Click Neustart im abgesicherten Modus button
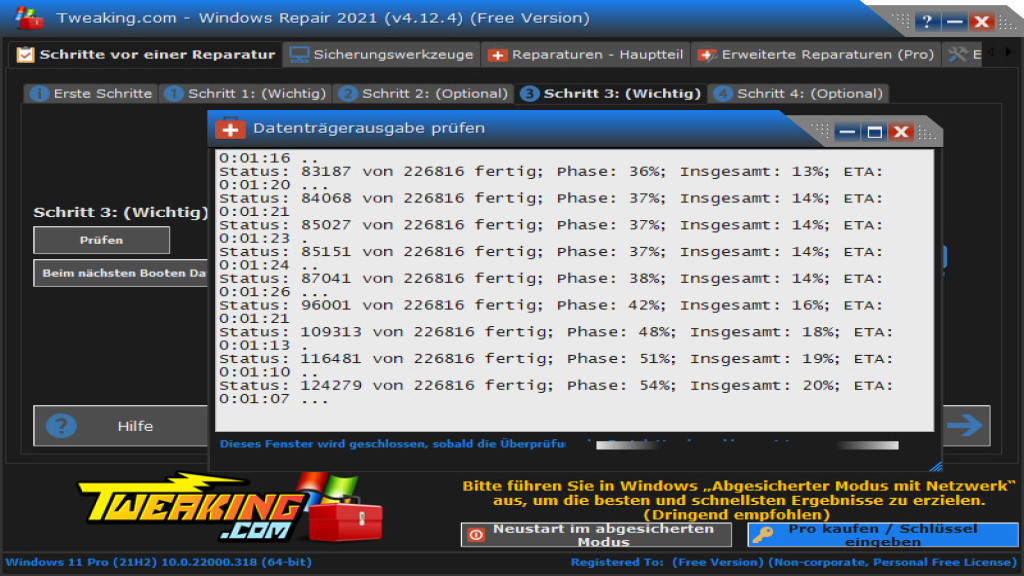The image size is (1024, 576). point(598,535)
